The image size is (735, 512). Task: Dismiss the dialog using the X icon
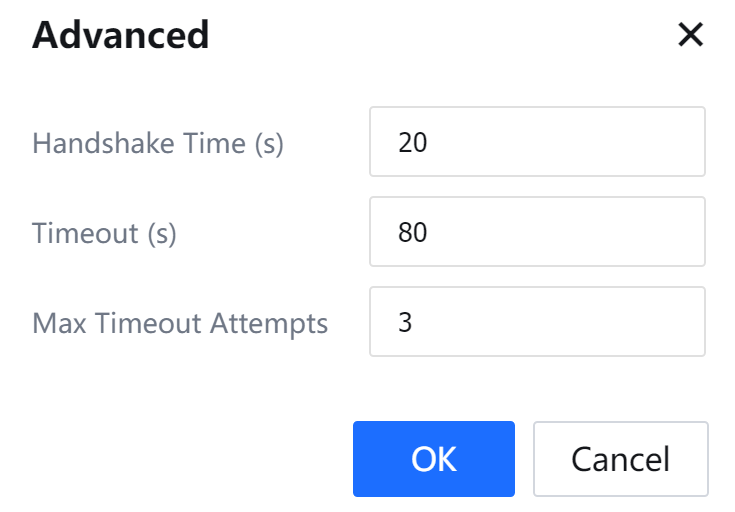pyautogui.click(x=691, y=36)
